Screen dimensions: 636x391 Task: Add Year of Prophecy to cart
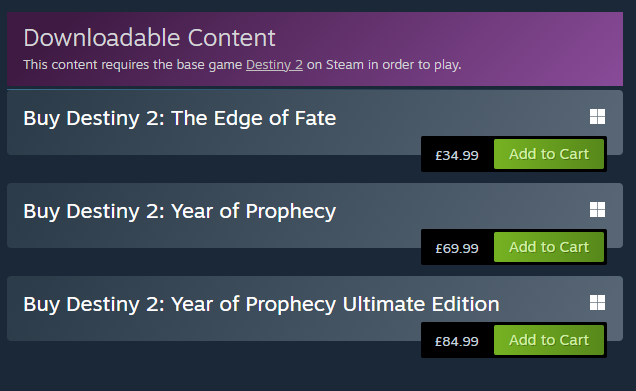(x=549, y=247)
